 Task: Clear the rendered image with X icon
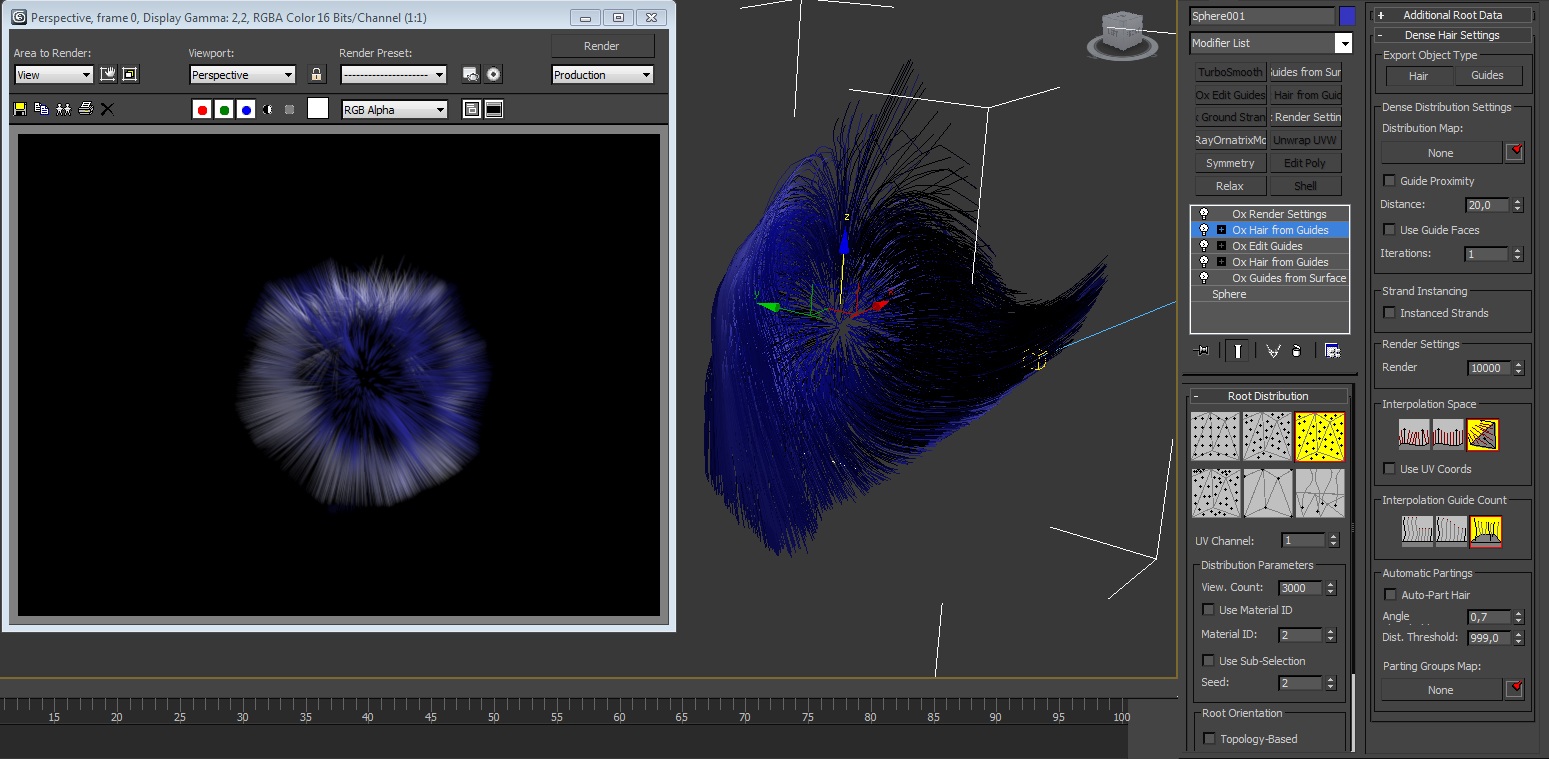point(107,109)
